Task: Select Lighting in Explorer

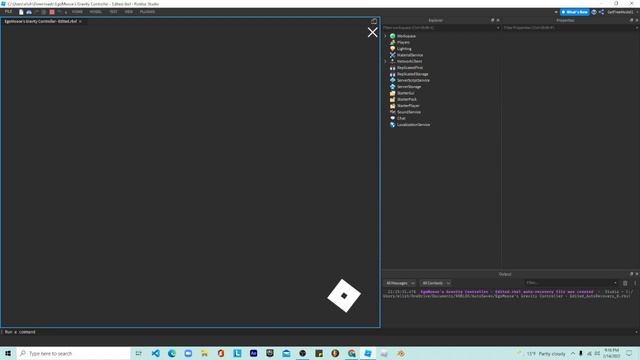Action: coord(404,49)
